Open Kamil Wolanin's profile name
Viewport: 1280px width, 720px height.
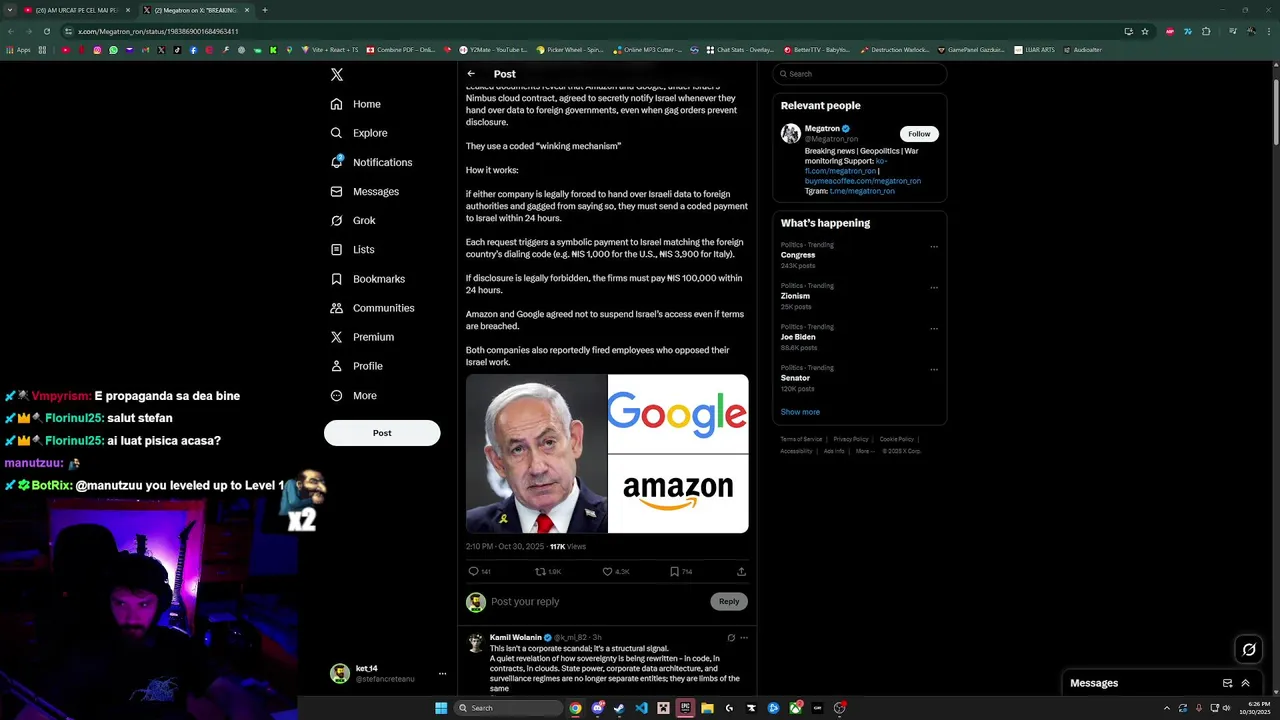click(x=516, y=637)
